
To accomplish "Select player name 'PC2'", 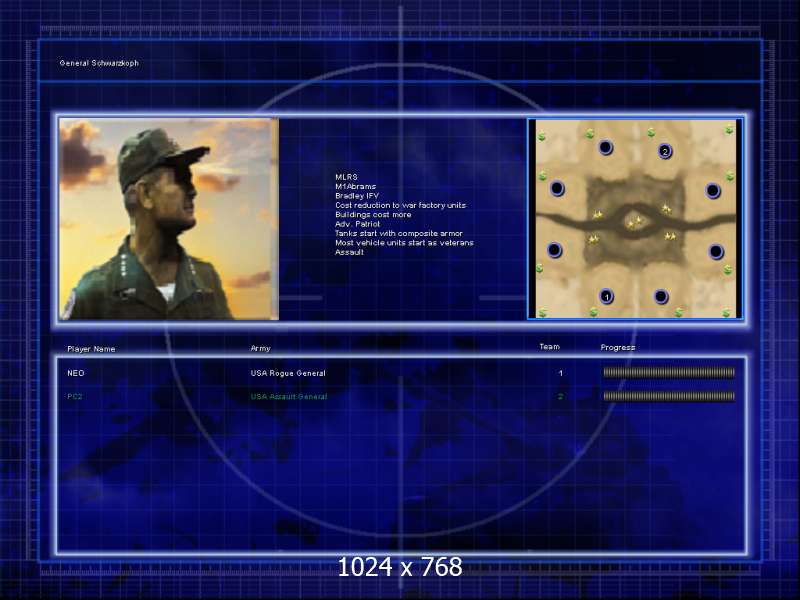I will [74, 396].
